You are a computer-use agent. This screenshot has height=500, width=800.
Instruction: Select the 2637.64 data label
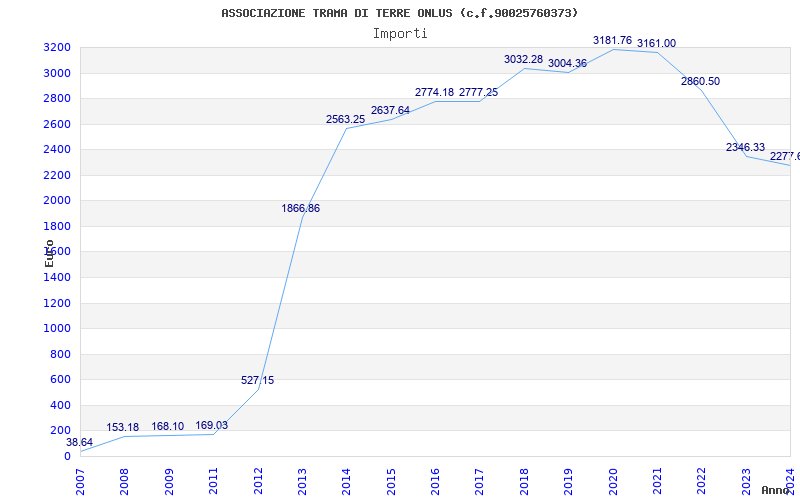tap(390, 110)
